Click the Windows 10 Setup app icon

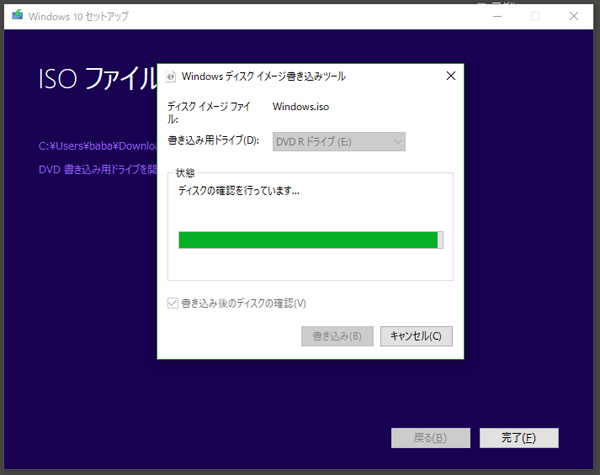[17, 15]
